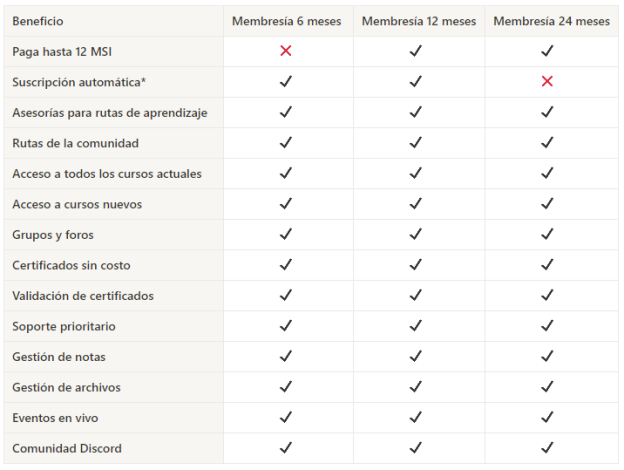Click 24 meses checkmark for Rutas de la comunidad
Viewport: 624px width, 470px height.
(547, 143)
